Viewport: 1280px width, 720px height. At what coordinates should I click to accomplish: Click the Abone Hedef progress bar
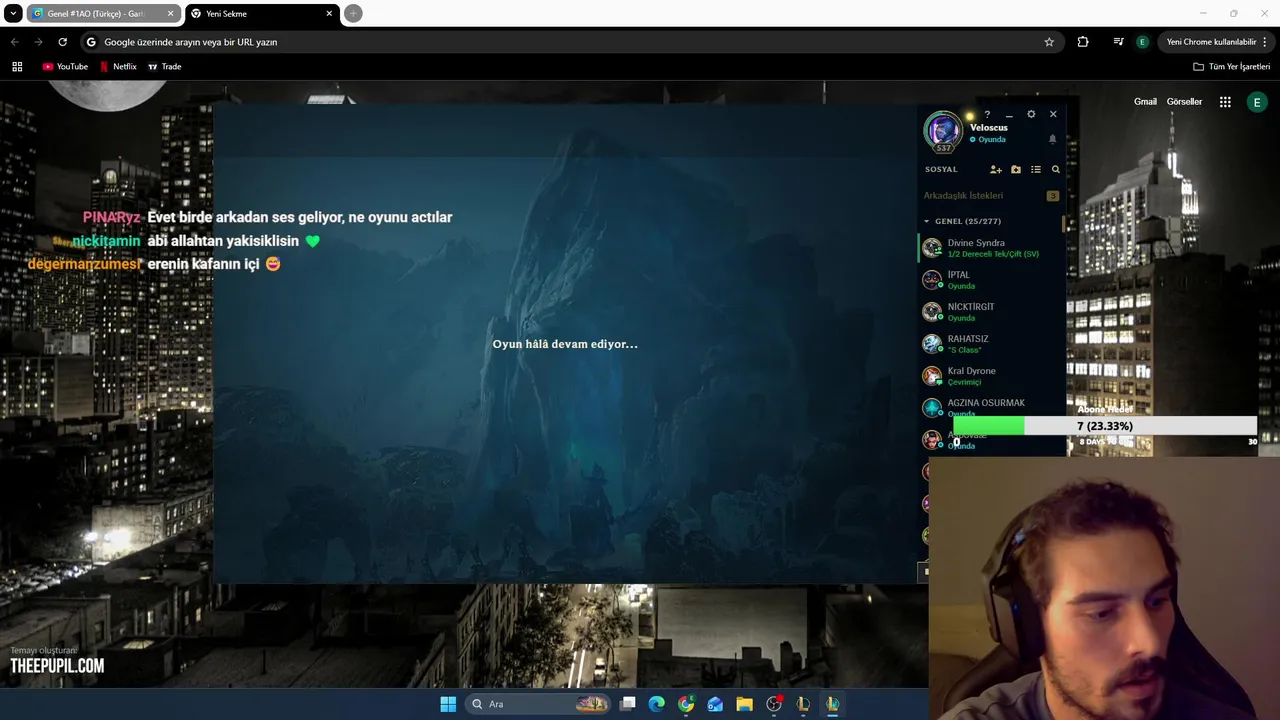[1105, 426]
